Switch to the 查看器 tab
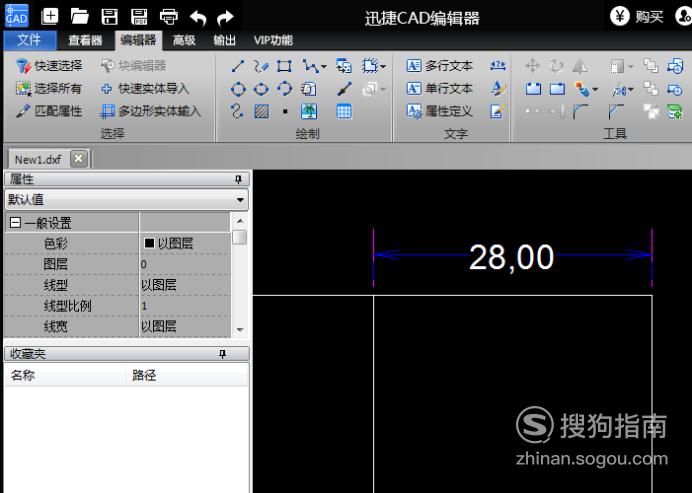Screen dimensions: 692x493 (x=85, y=41)
